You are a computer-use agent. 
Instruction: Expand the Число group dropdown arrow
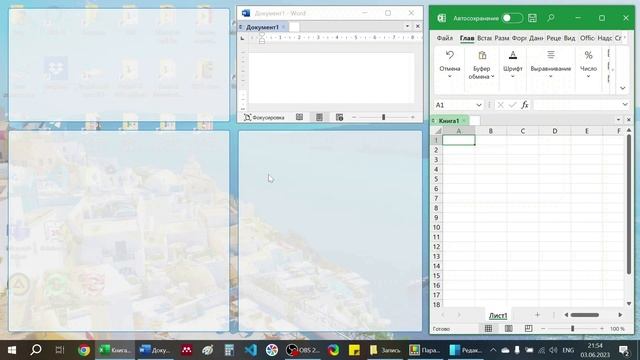point(588,76)
